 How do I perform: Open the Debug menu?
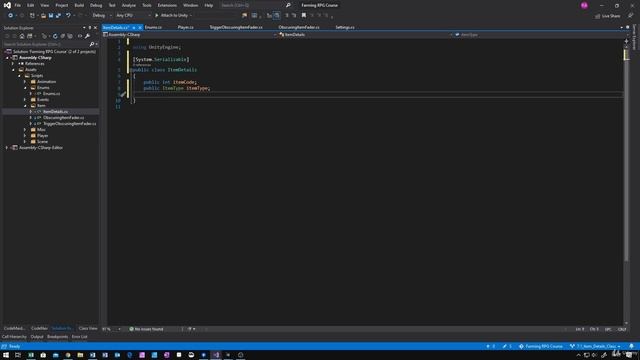coord(96,5)
